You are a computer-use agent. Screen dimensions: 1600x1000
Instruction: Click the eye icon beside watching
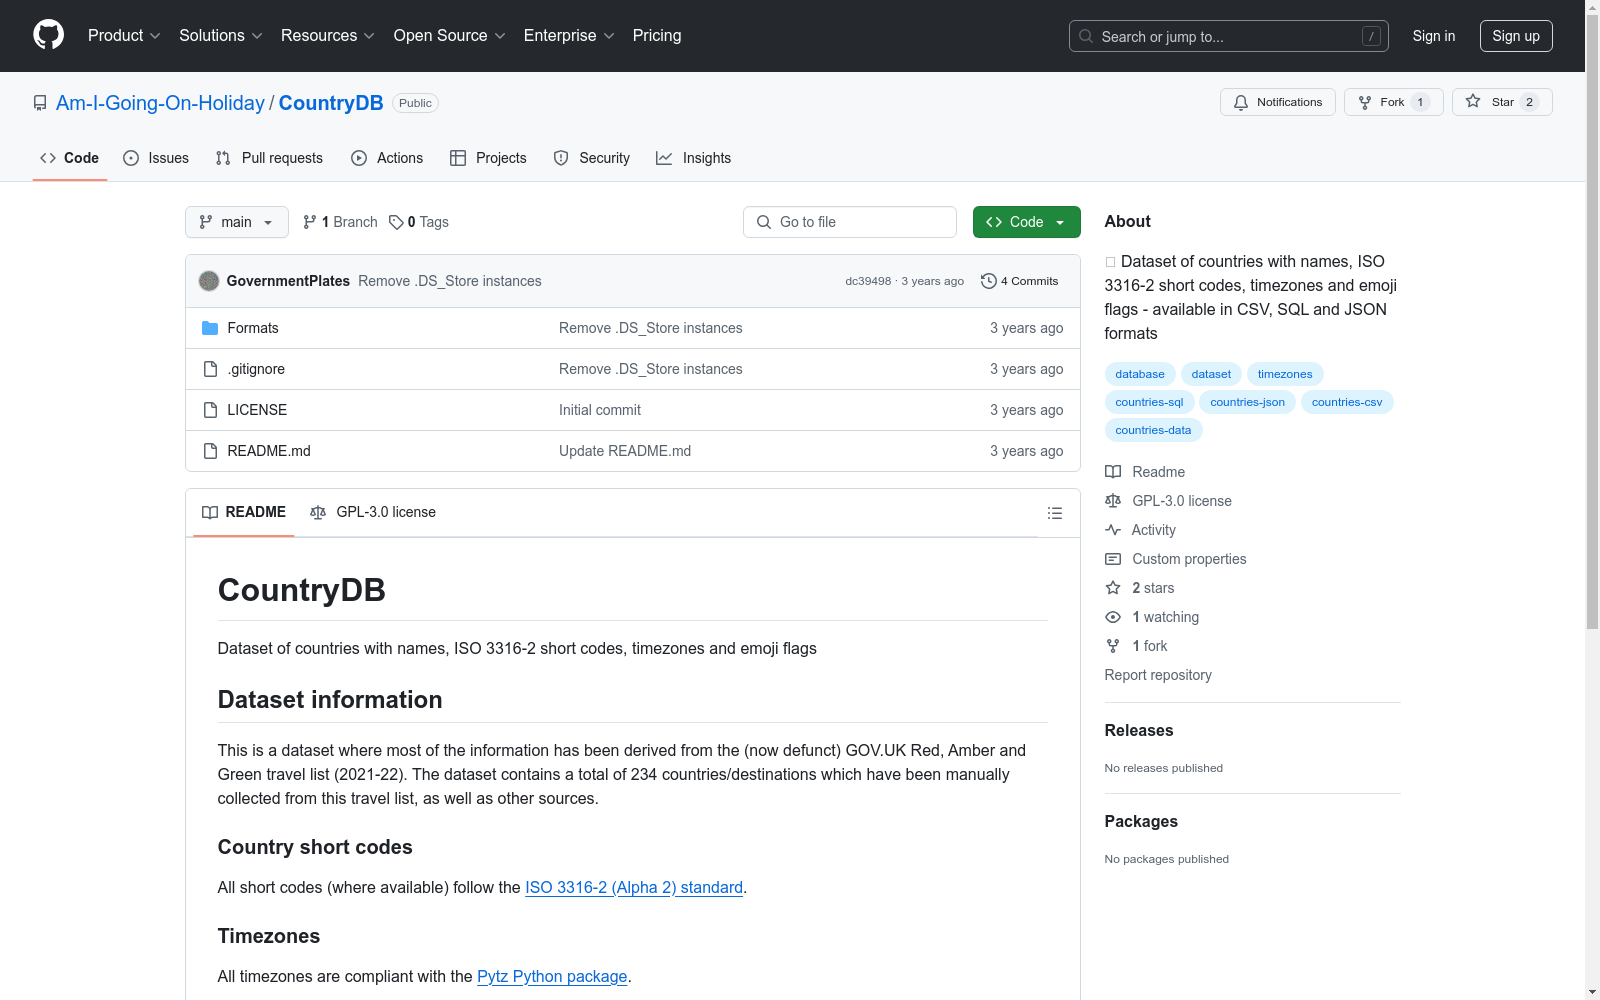pos(1113,617)
